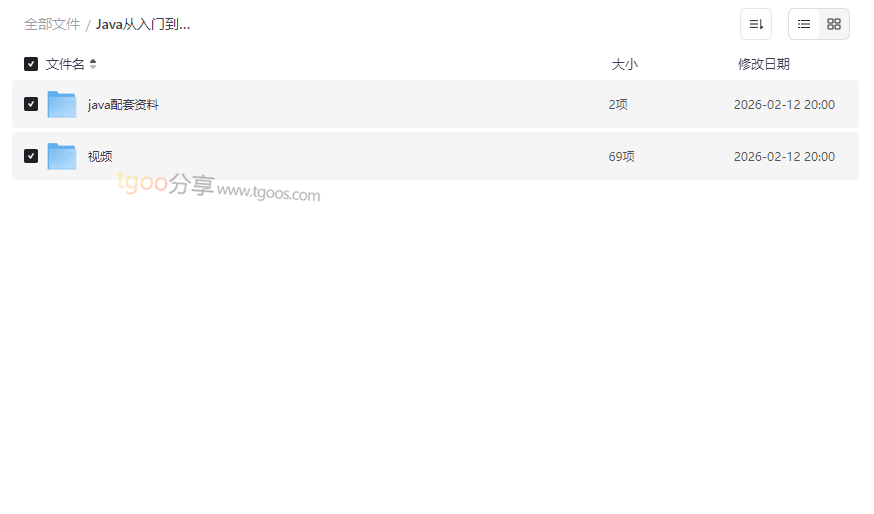Switch to grid view layout

point(834,24)
